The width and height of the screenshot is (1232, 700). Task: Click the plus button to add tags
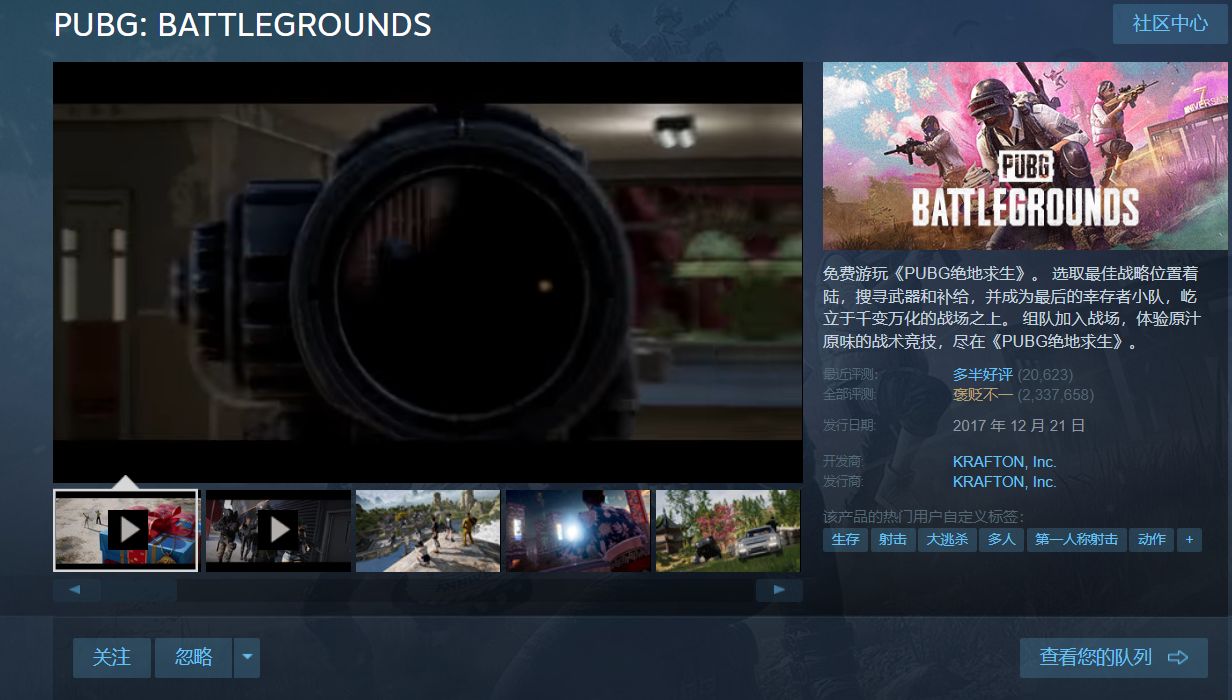point(1189,540)
